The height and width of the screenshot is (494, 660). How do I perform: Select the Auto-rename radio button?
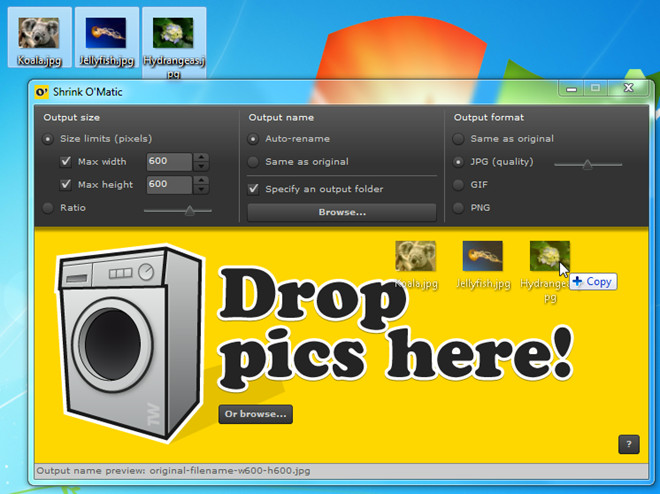tap(253, 139)
